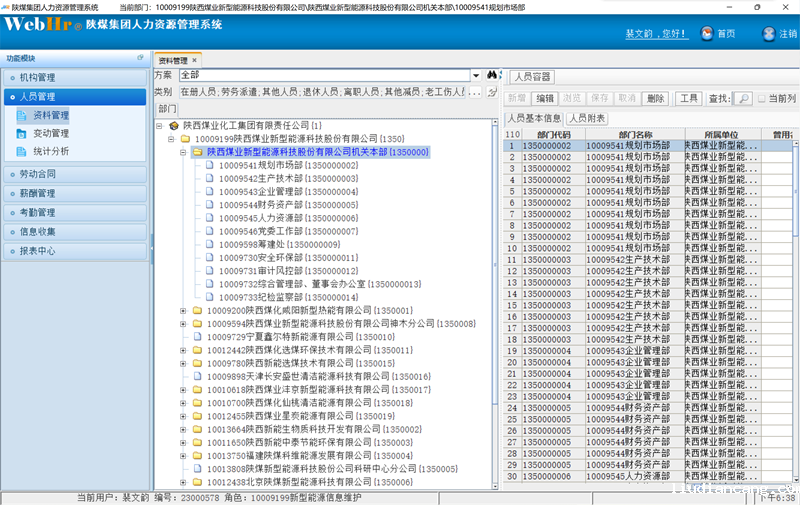The image size is (800, 505).
Task: Select the 人员基本信息 tab
Action: 534,118
